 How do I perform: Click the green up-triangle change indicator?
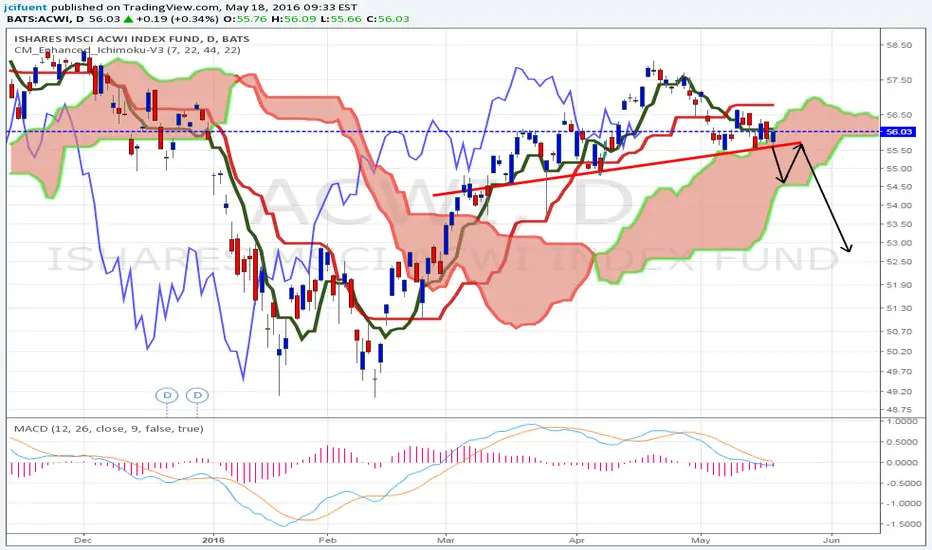[x=128, y=19]
